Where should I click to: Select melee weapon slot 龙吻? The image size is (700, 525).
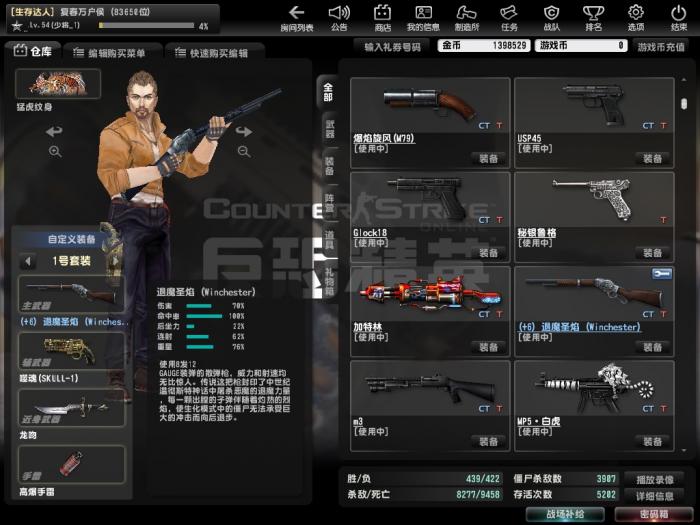[71, 408]
